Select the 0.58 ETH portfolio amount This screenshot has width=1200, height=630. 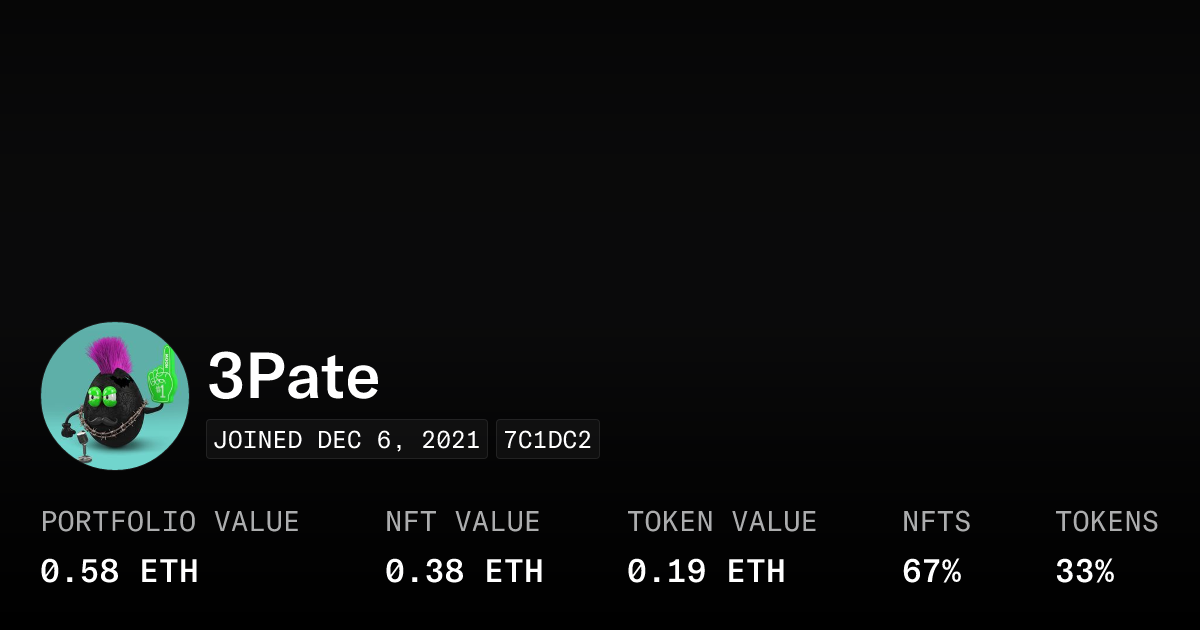pyautogui.click(x=119, y=572)
